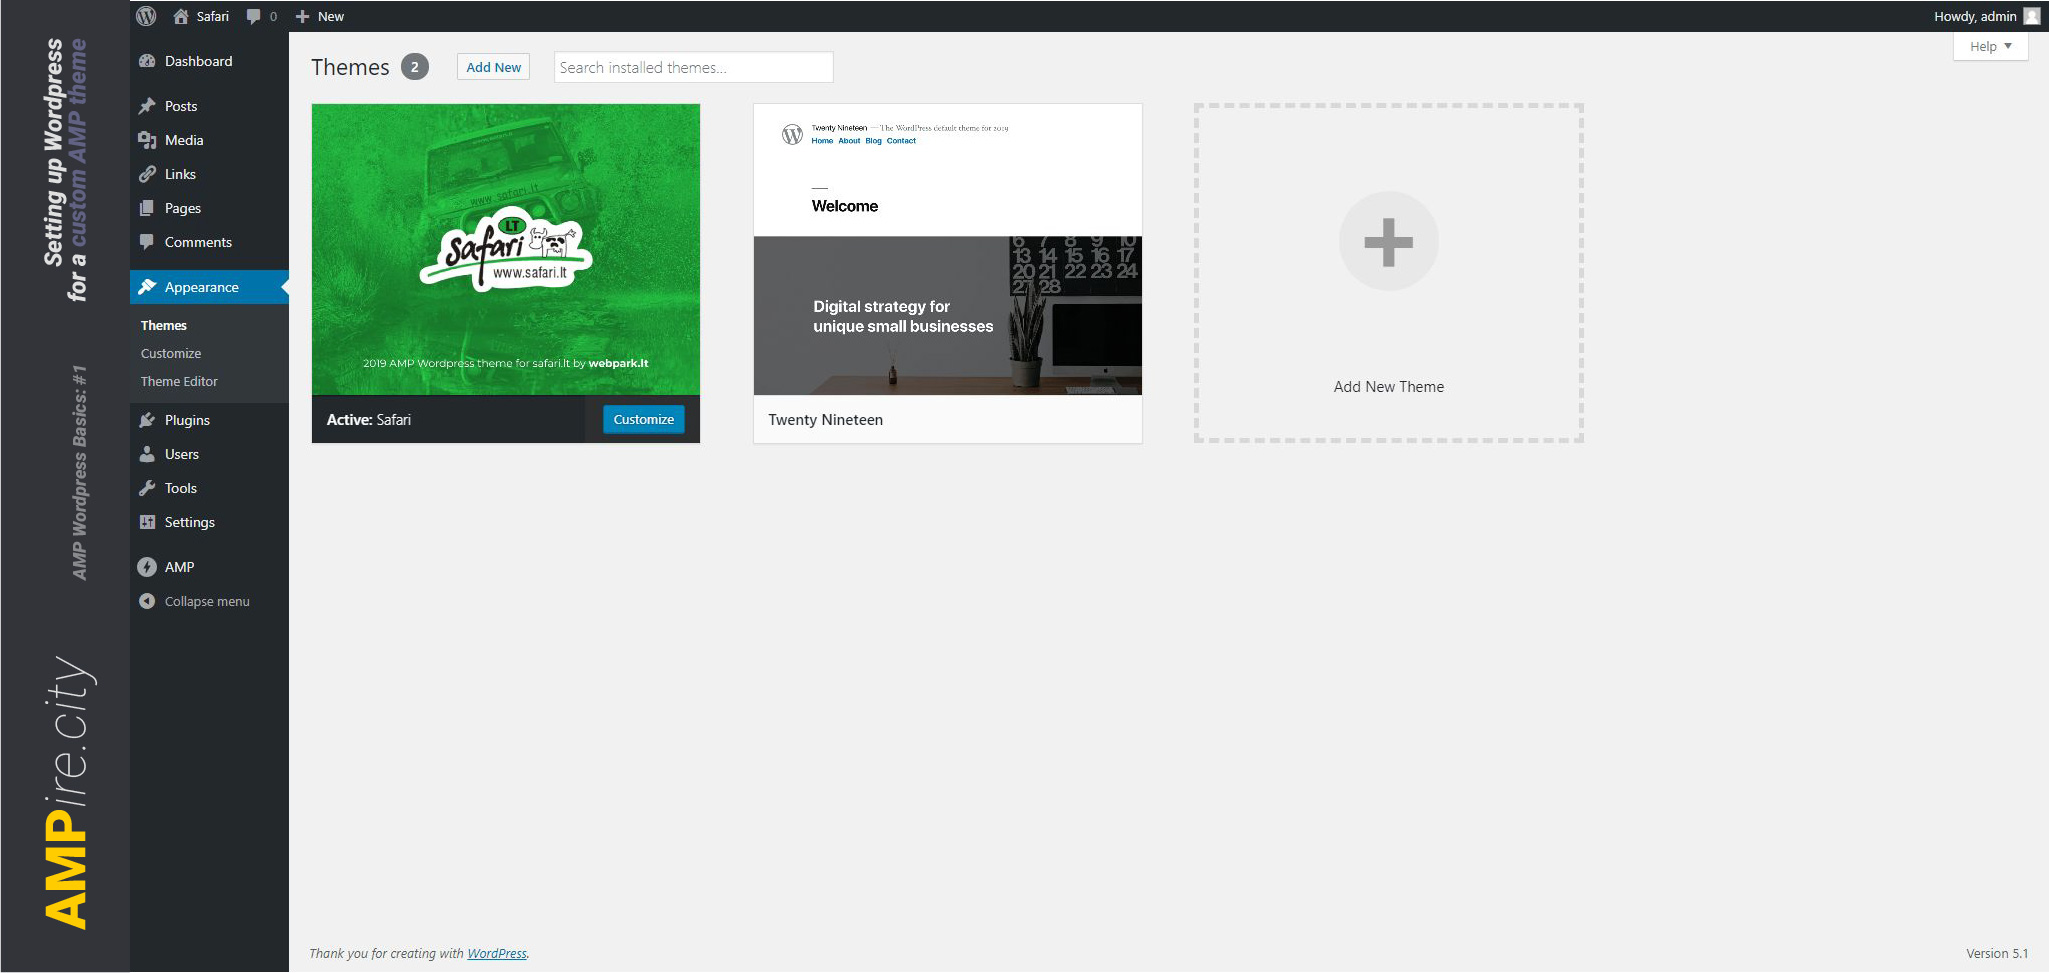Open the Customize submenu item

[x=171, y=353]
